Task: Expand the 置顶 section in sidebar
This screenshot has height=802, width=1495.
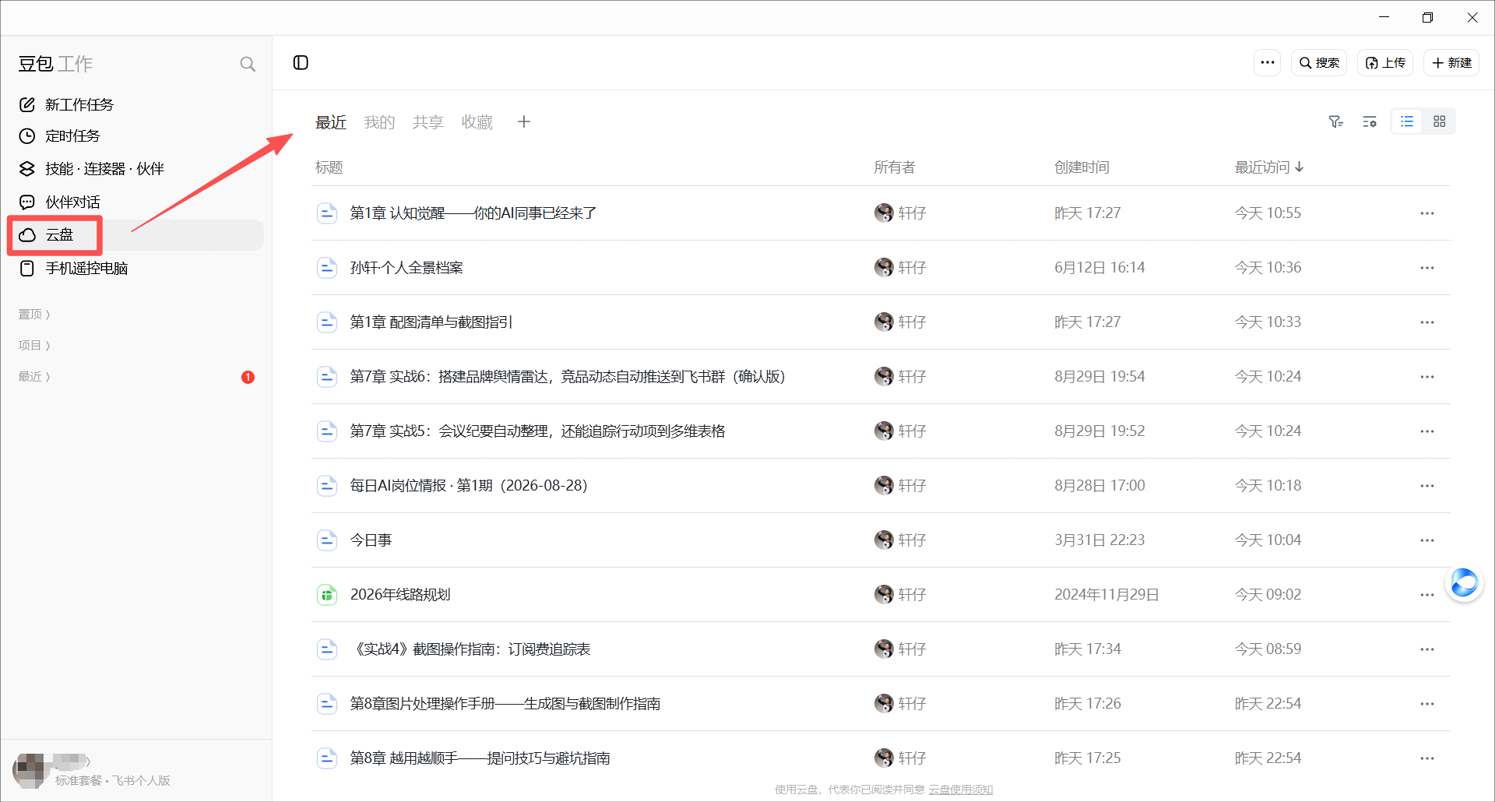Action: coord(34,314)
